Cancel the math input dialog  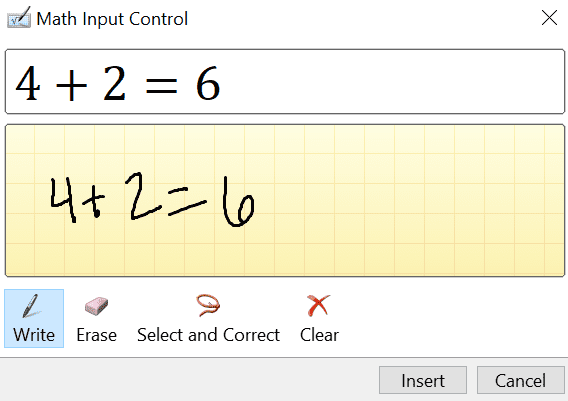tap(521, 380)
